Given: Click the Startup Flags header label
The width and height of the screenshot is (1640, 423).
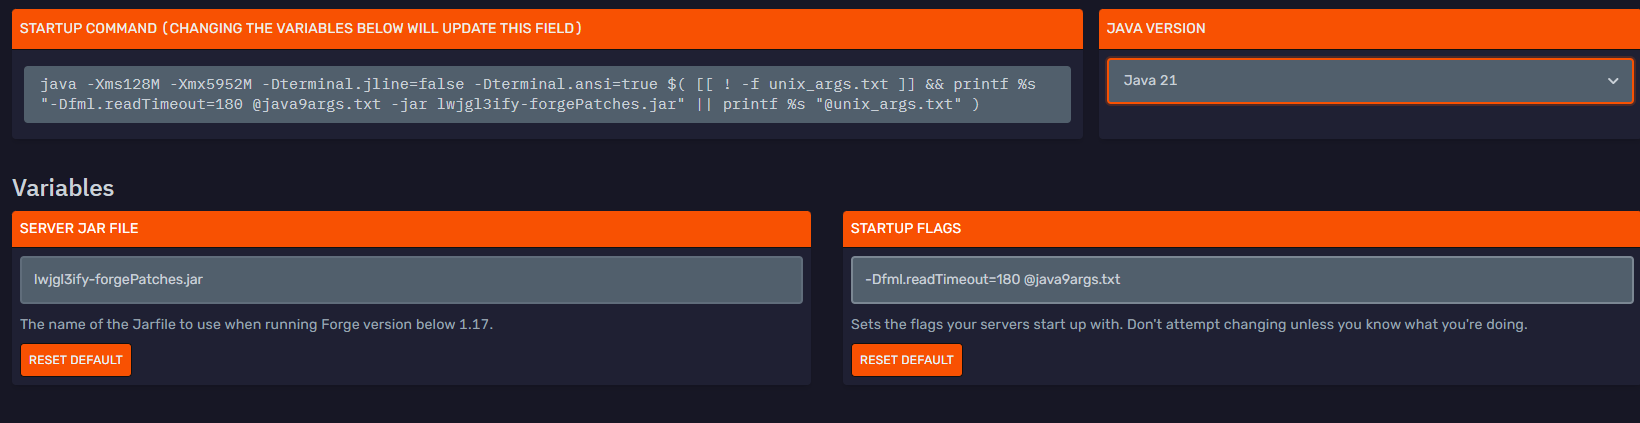Looking at the screenshot, I should tap(905, 229).
